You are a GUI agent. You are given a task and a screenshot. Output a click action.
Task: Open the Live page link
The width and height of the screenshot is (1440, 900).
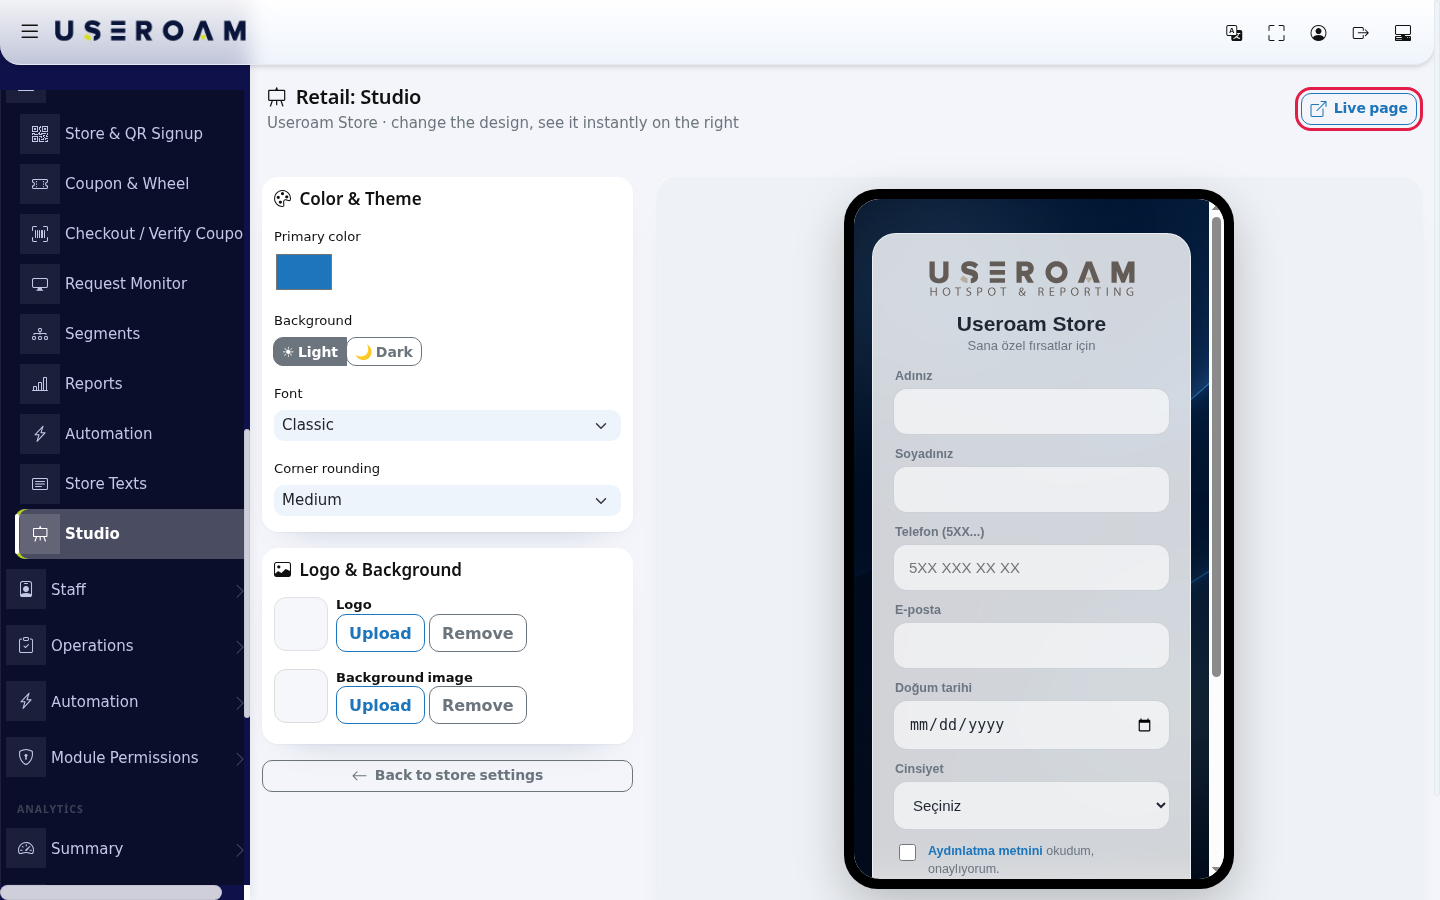[x=1359, y=109]
